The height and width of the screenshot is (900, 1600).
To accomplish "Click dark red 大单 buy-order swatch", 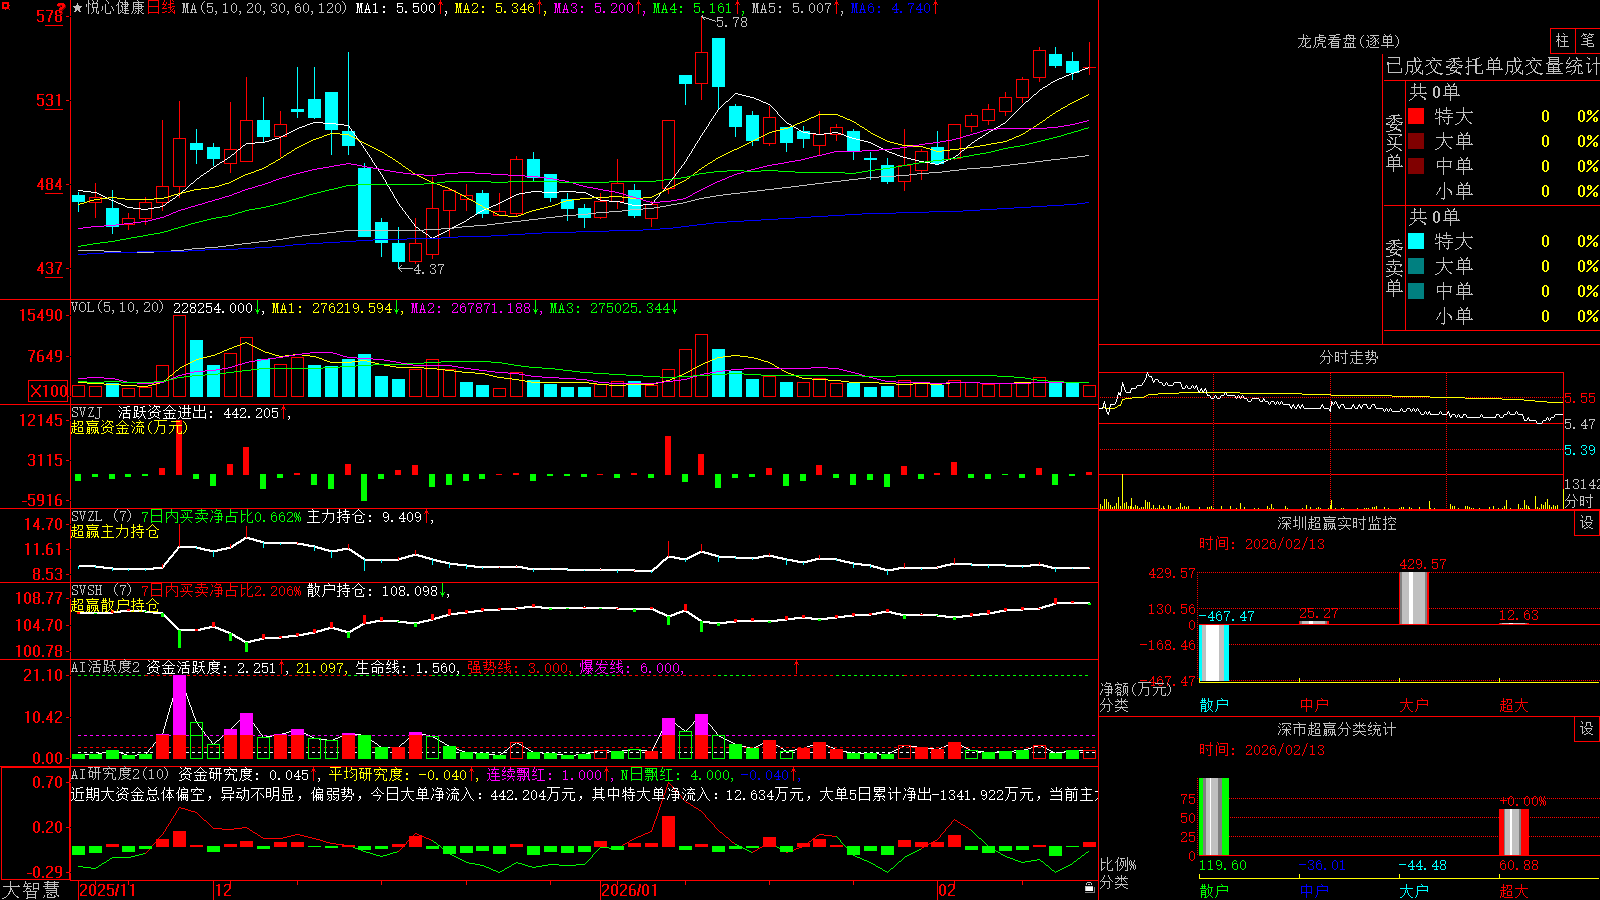I will (1416, 141).
